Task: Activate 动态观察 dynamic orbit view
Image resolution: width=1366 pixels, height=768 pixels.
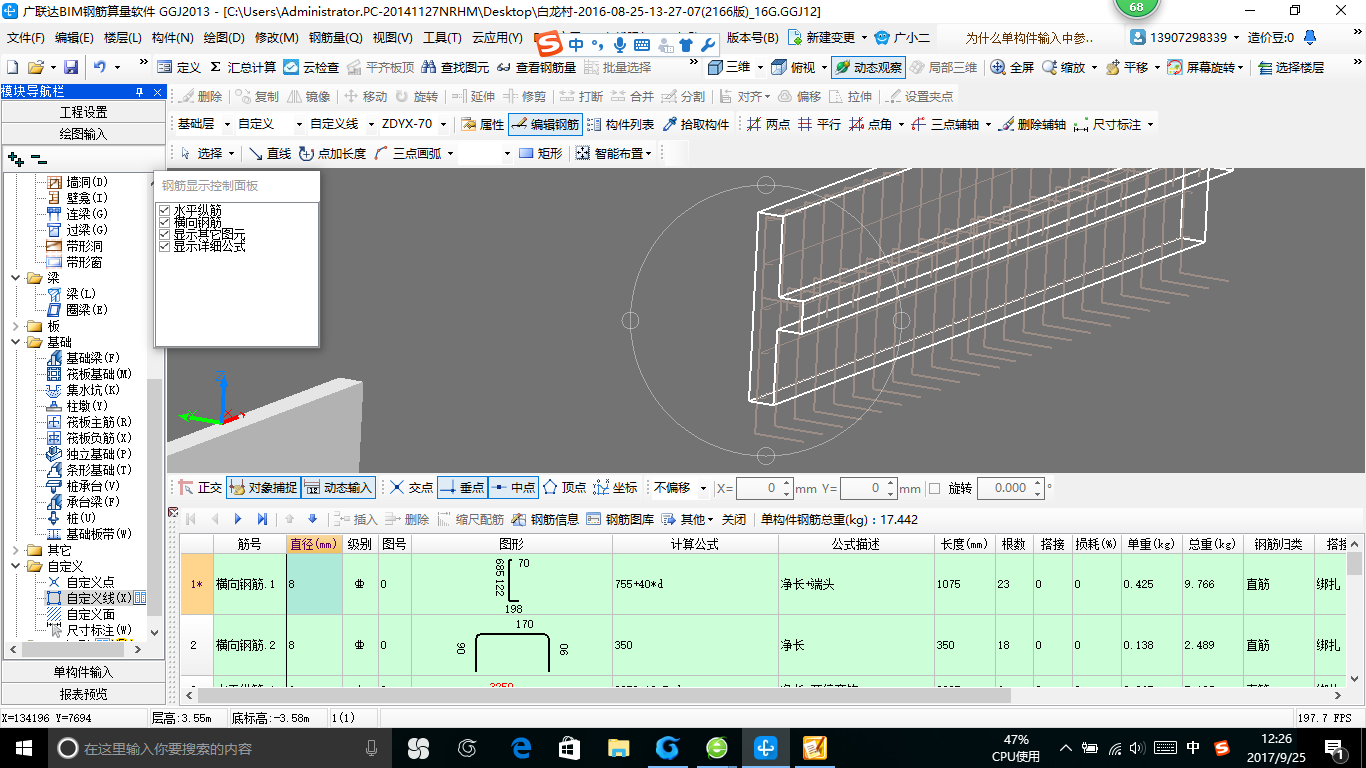Action: tap(868, 67)
